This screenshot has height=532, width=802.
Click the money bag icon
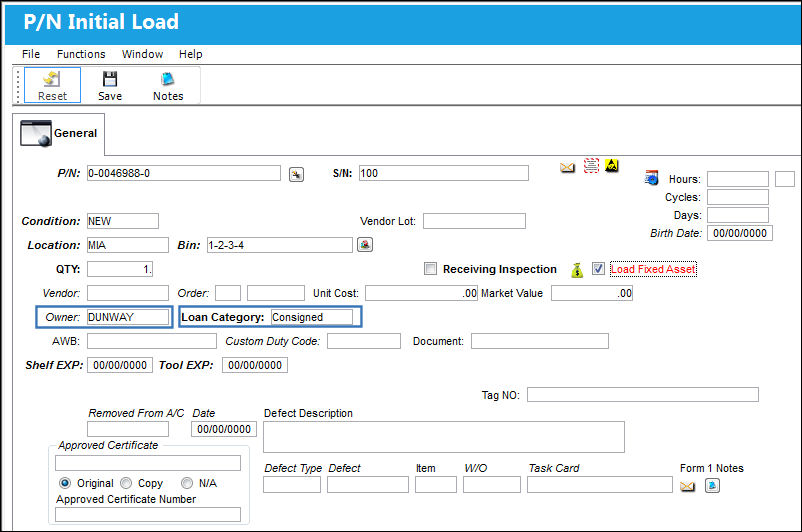click(x=577, y=270)
